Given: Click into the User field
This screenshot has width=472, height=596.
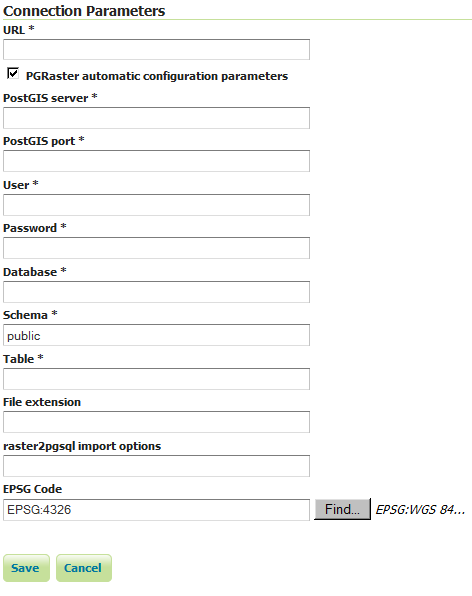Looking at the screenshot, I should tap(157, 205).
